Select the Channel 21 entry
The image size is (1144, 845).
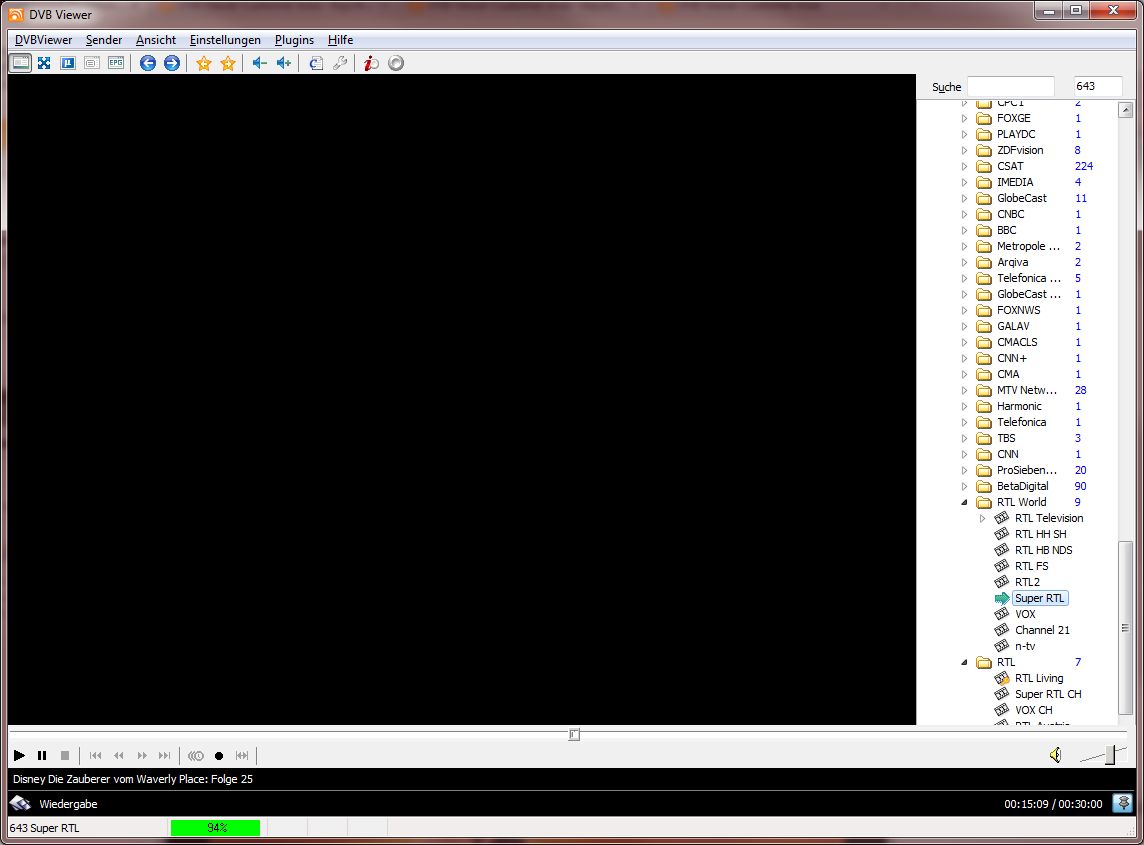click(x=1042, y=630)
